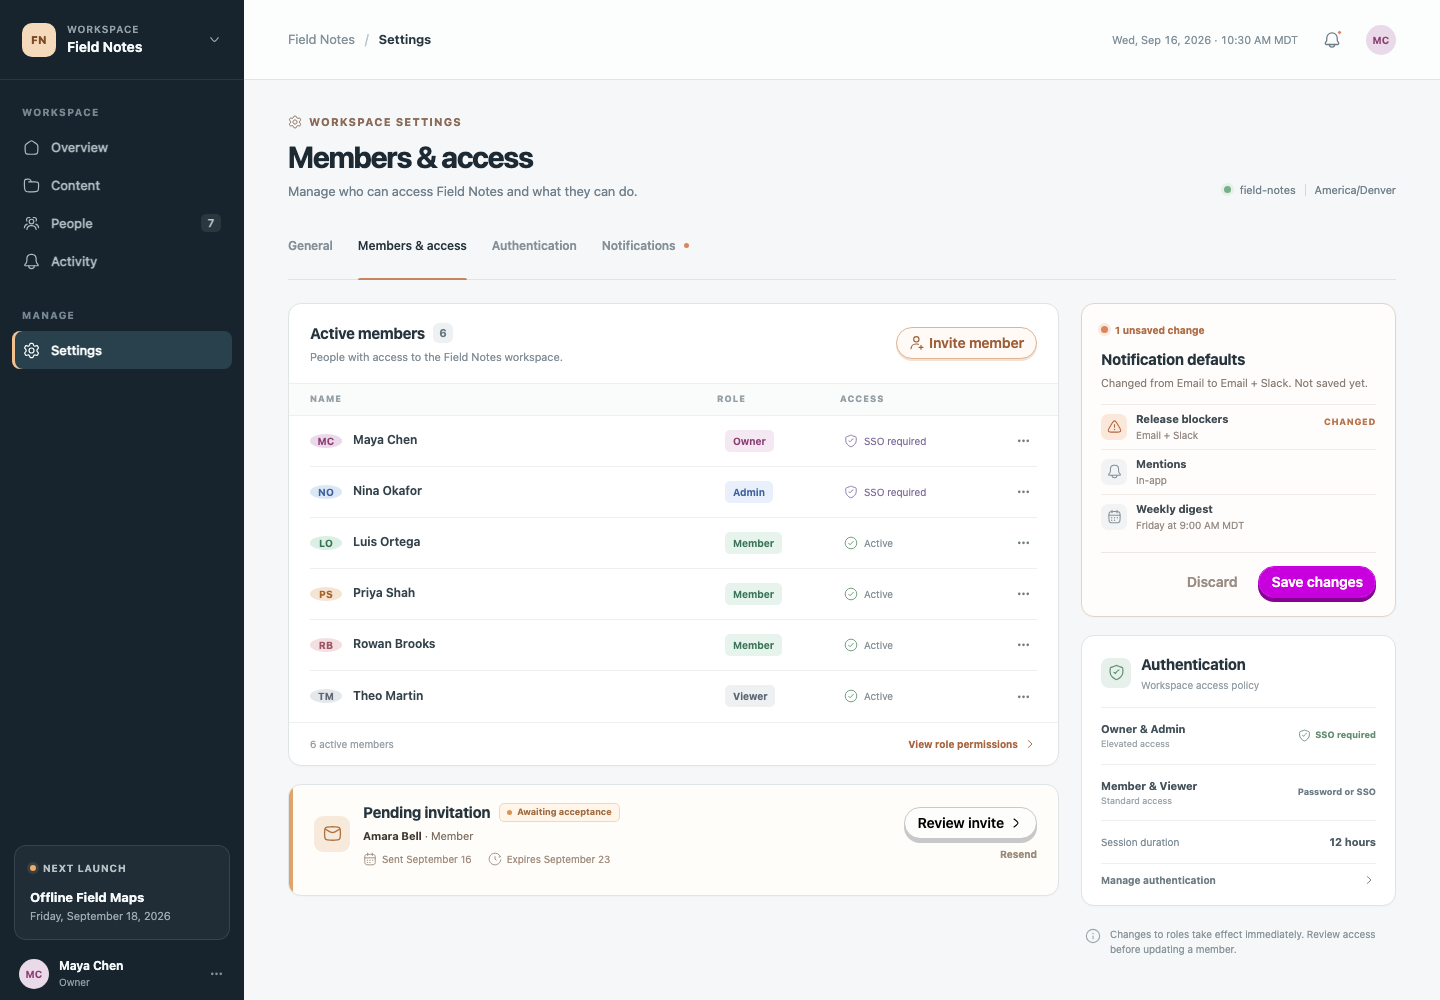Click the Owner role badge for Maya Chen
Image resolution: width=1440 pixels, height=1000 pixels.
click(749, 441)
